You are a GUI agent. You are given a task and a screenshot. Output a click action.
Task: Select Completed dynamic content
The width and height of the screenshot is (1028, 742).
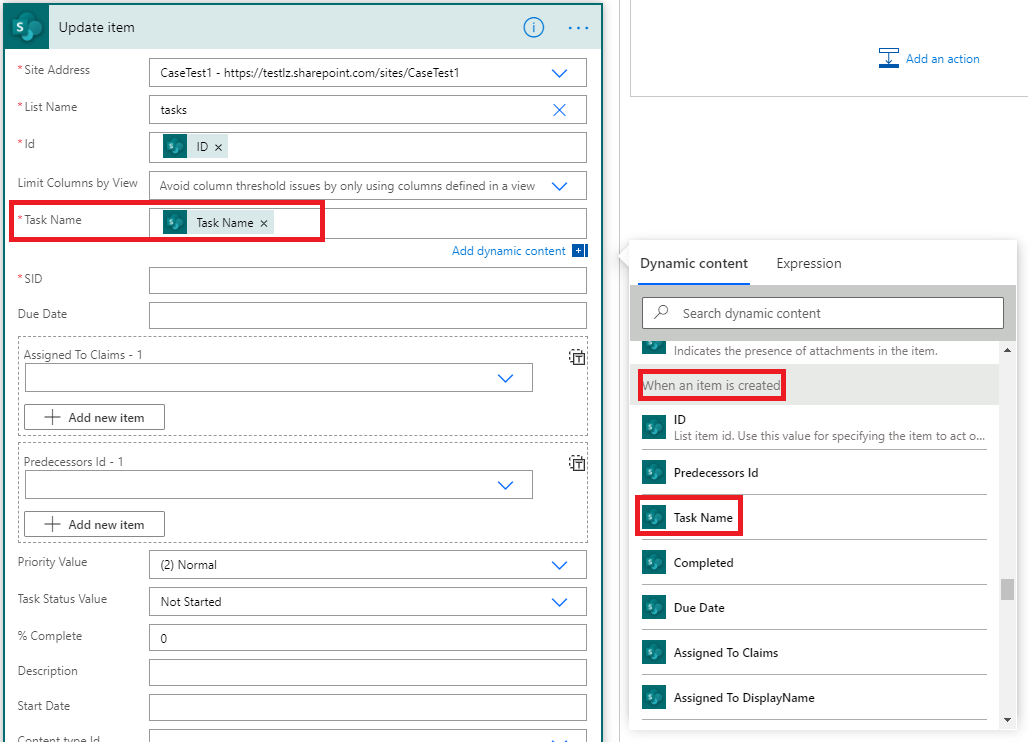[814, 562]
